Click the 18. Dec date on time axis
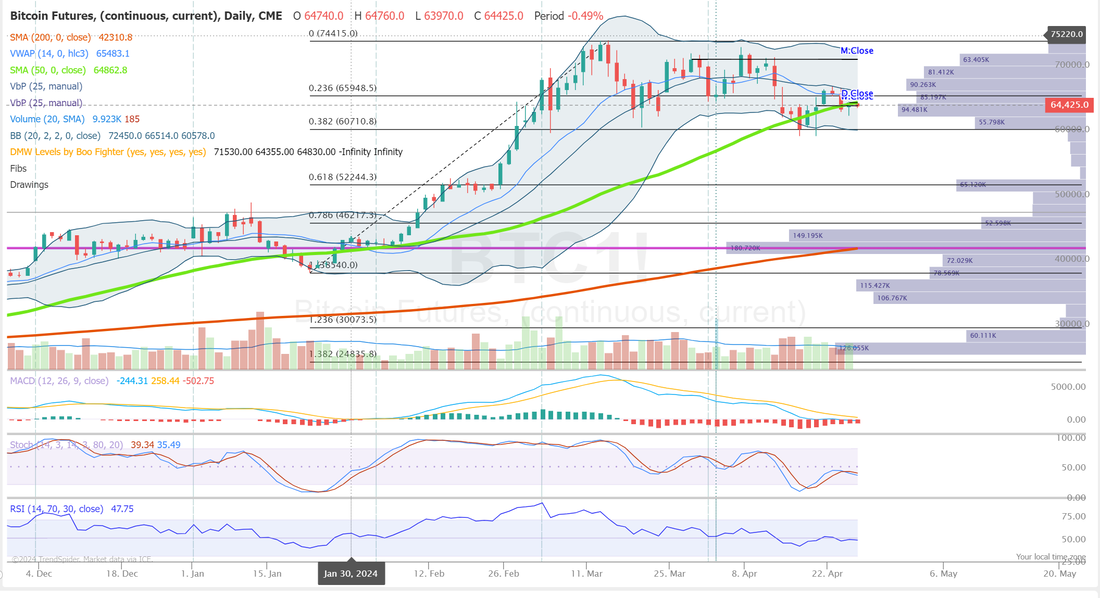 pyautogui.click(x=121, y=573)
